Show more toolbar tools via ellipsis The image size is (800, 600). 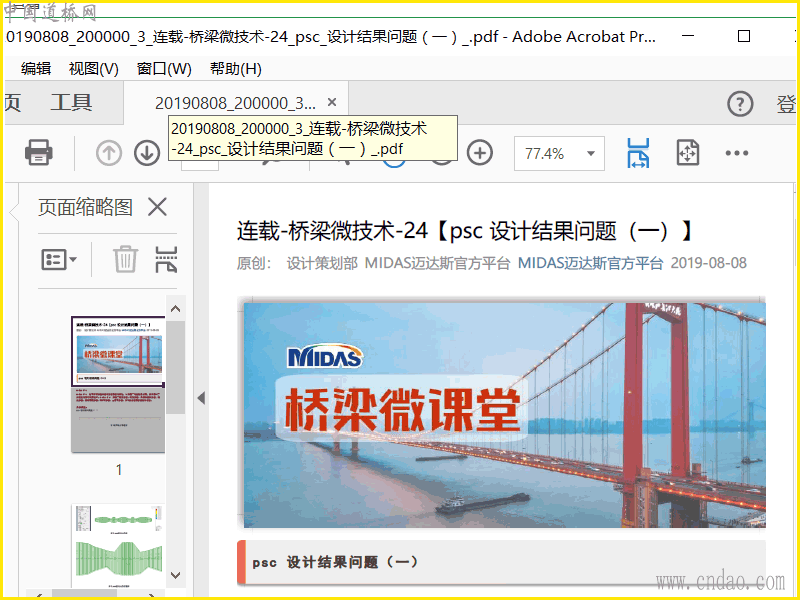tap(737, 153)
